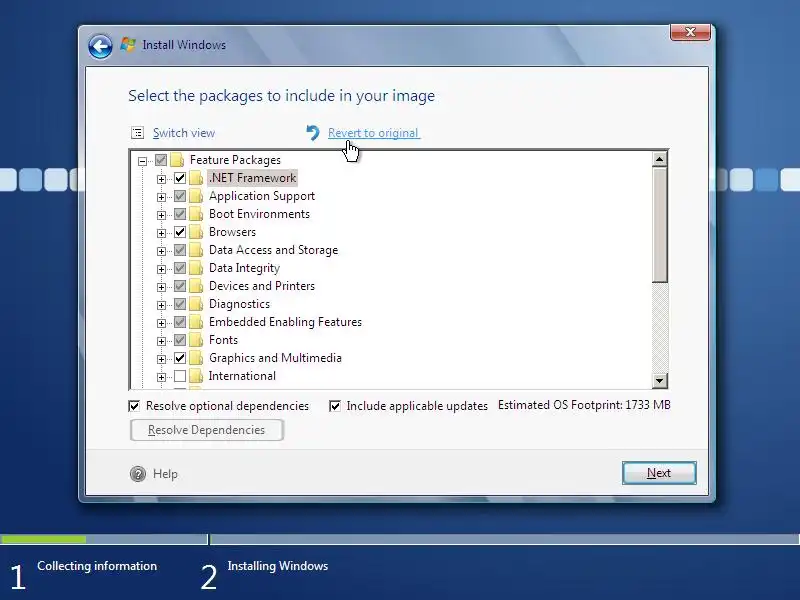Click the Application Support folder icon

click(196, 196)
